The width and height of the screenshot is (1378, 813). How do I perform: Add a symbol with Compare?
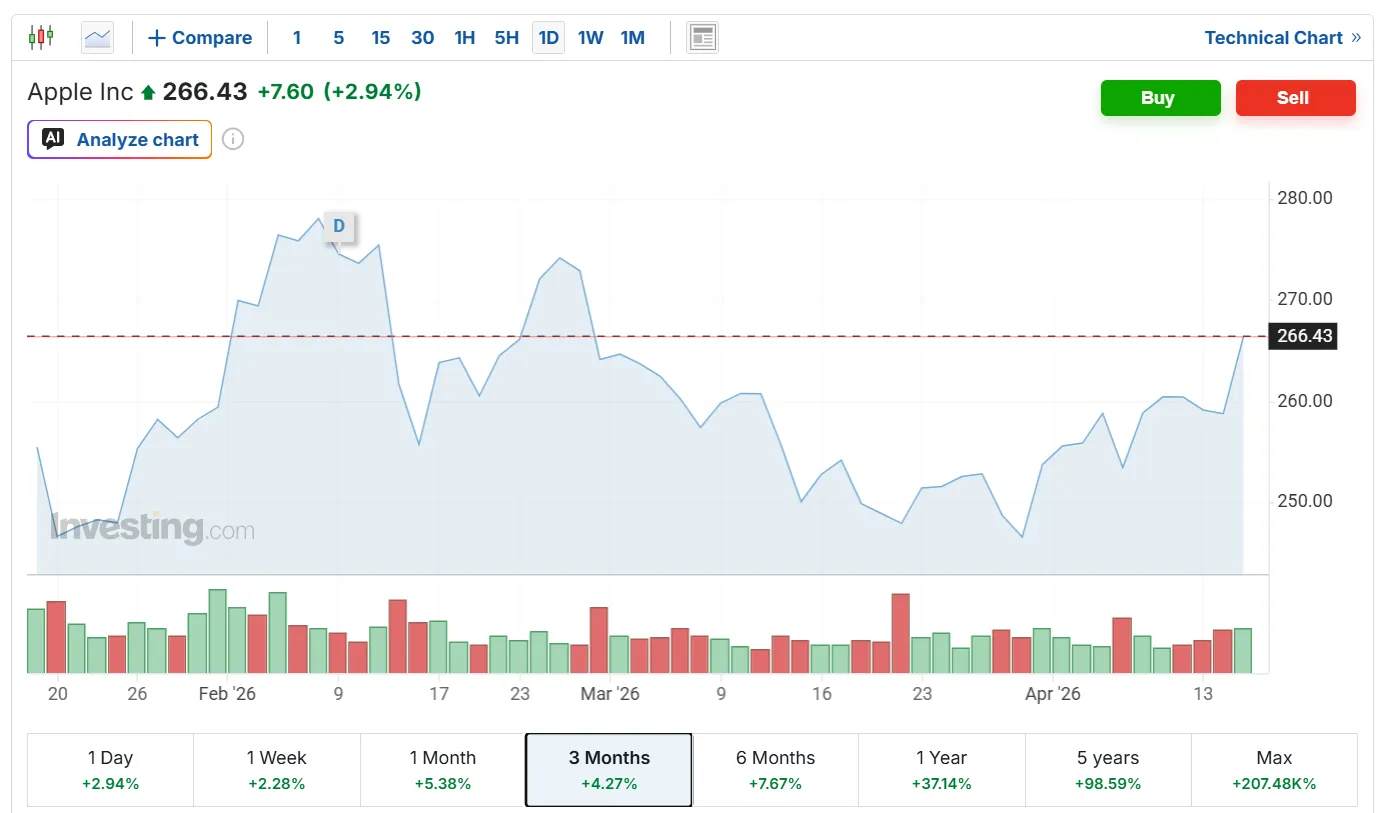click(200, 38)
